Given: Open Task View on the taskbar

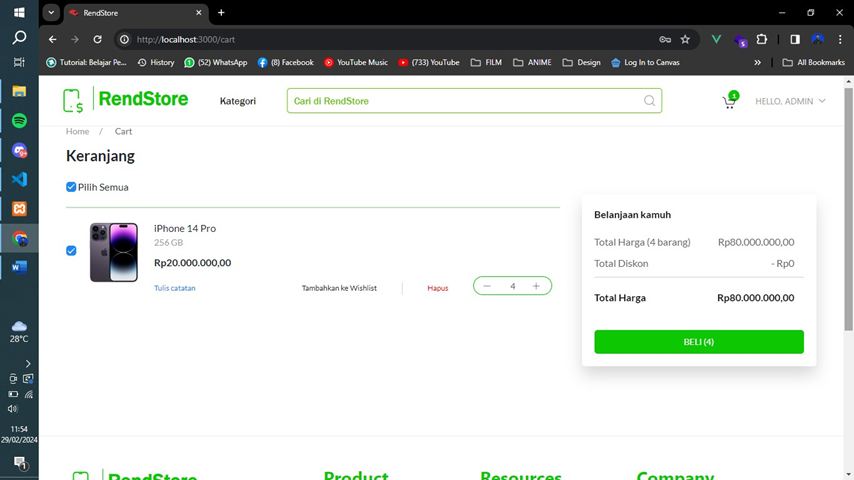Looking at the screenshot, I should click(x=19, y=62).
